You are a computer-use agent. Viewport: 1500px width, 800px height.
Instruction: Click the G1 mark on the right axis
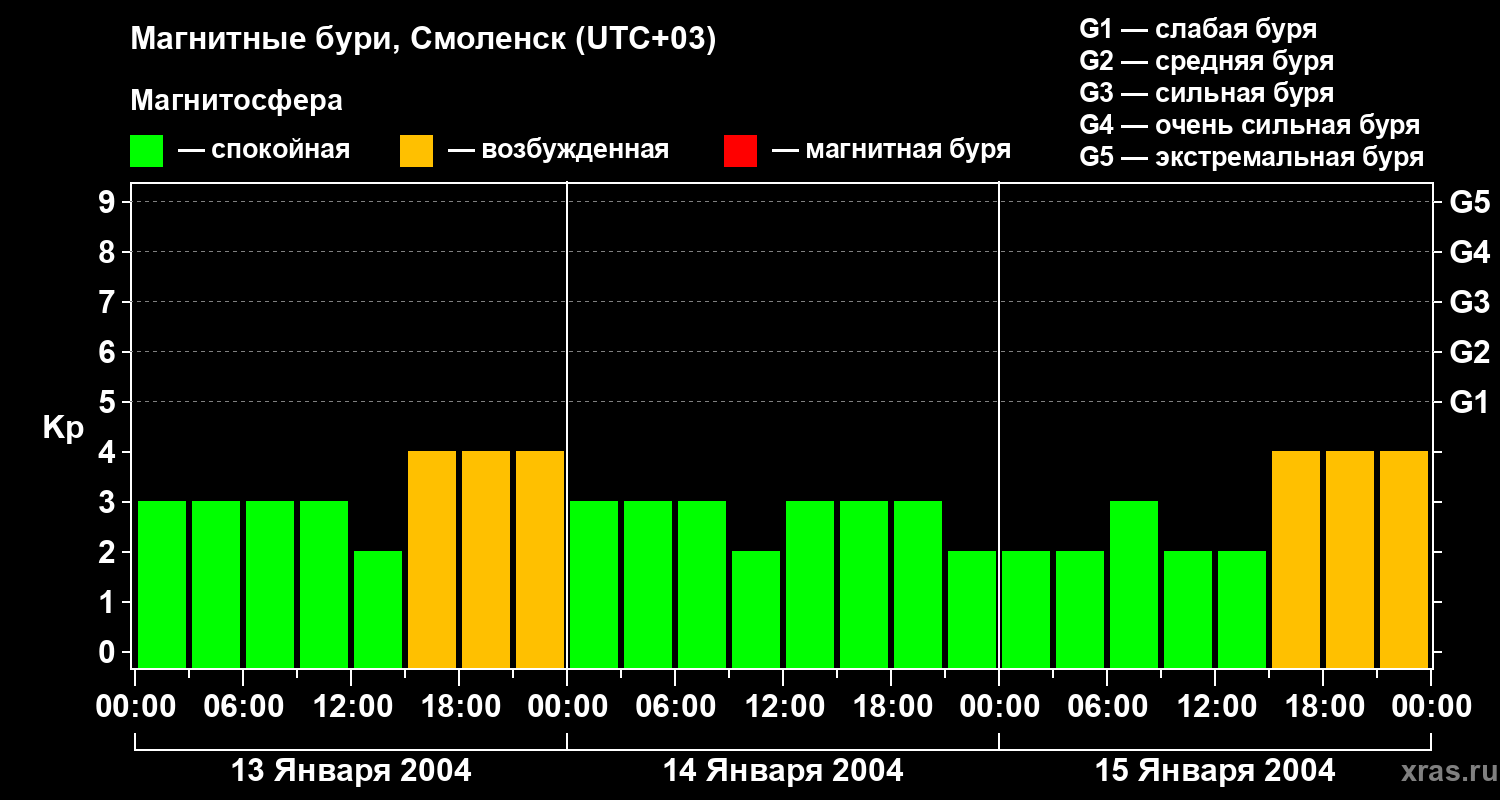(1470, 402)
